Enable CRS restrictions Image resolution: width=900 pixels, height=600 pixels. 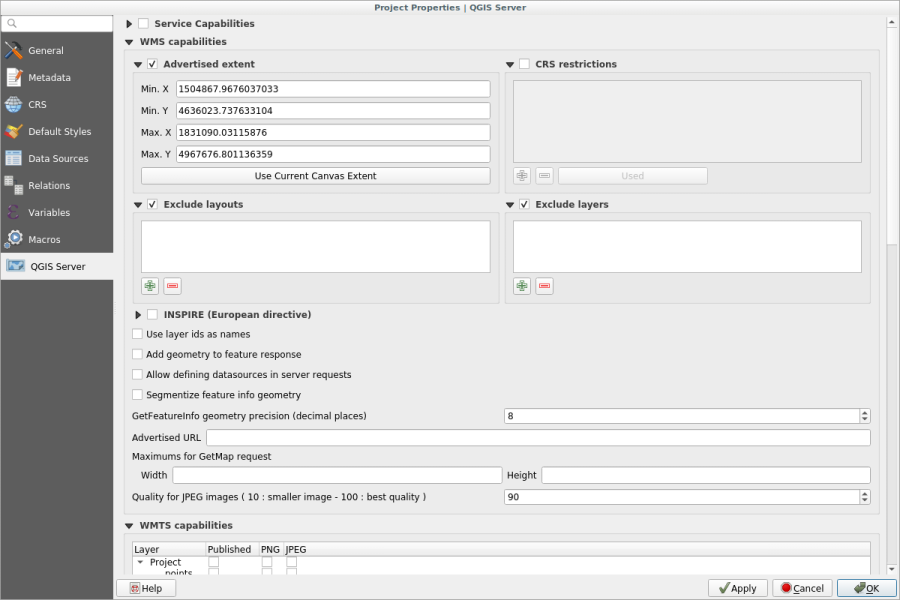(524, 64)
